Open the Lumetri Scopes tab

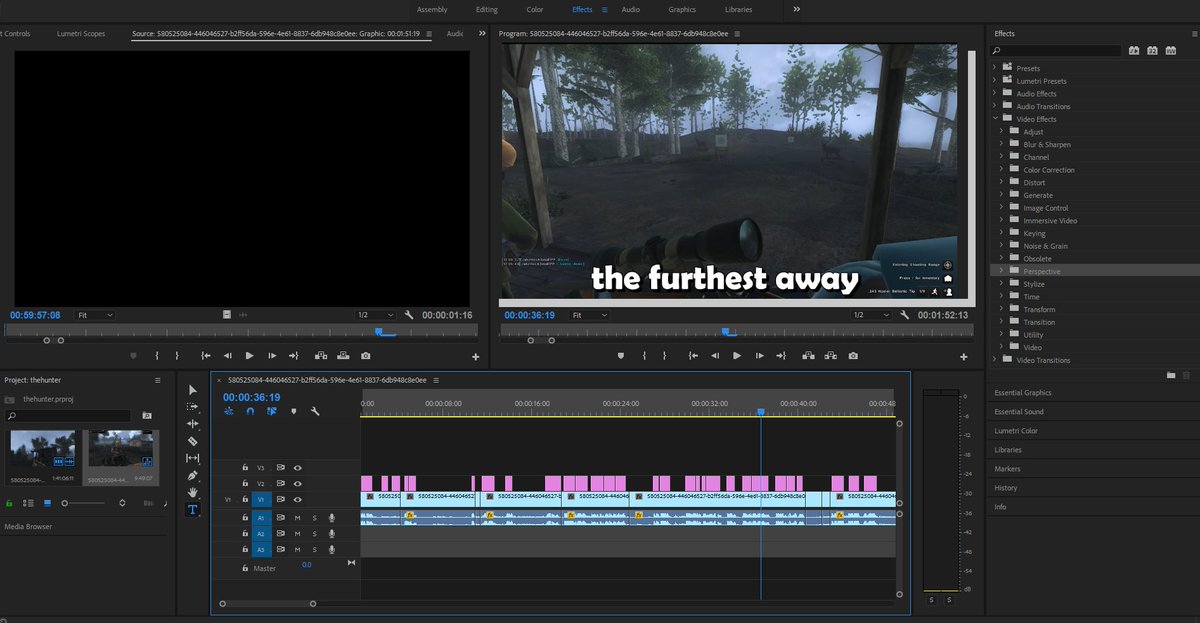coord(81,34)
